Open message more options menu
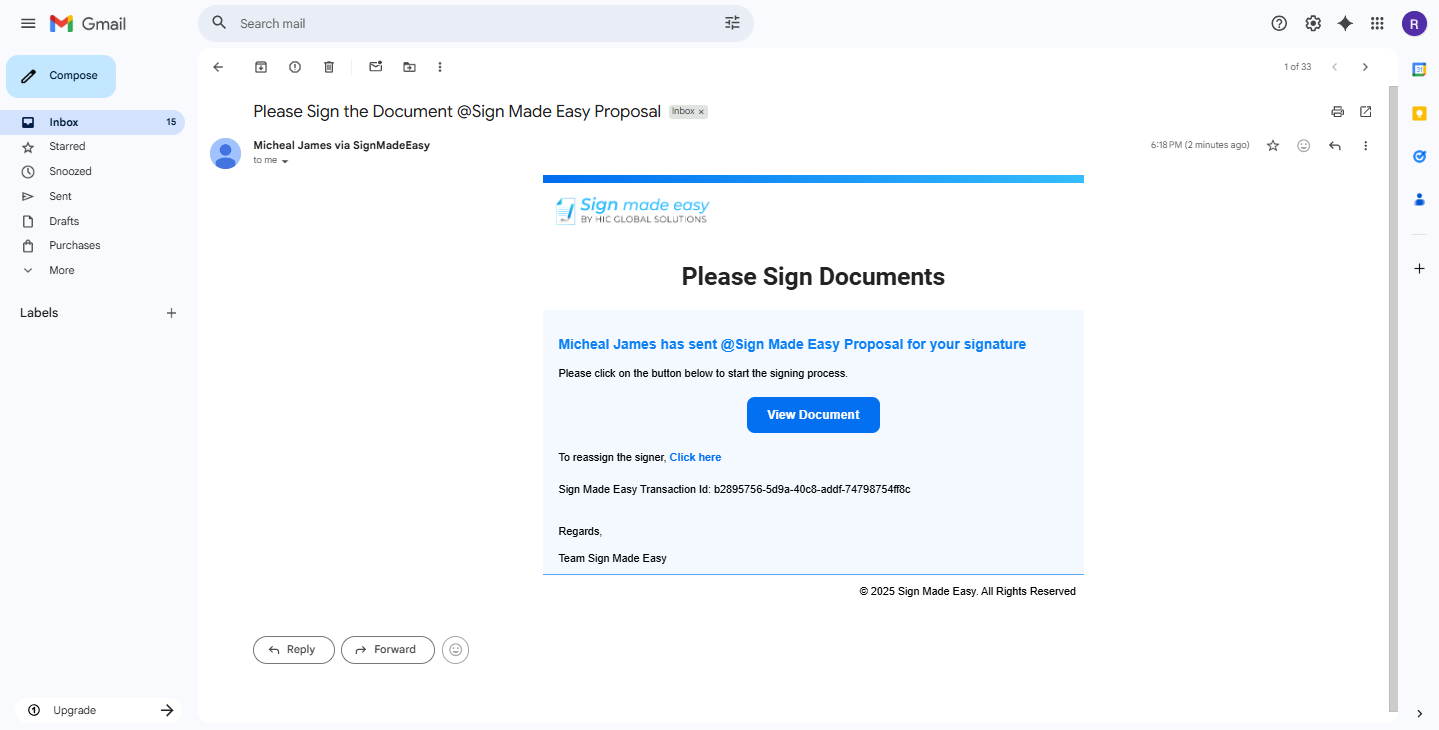 pos(1366,146)
